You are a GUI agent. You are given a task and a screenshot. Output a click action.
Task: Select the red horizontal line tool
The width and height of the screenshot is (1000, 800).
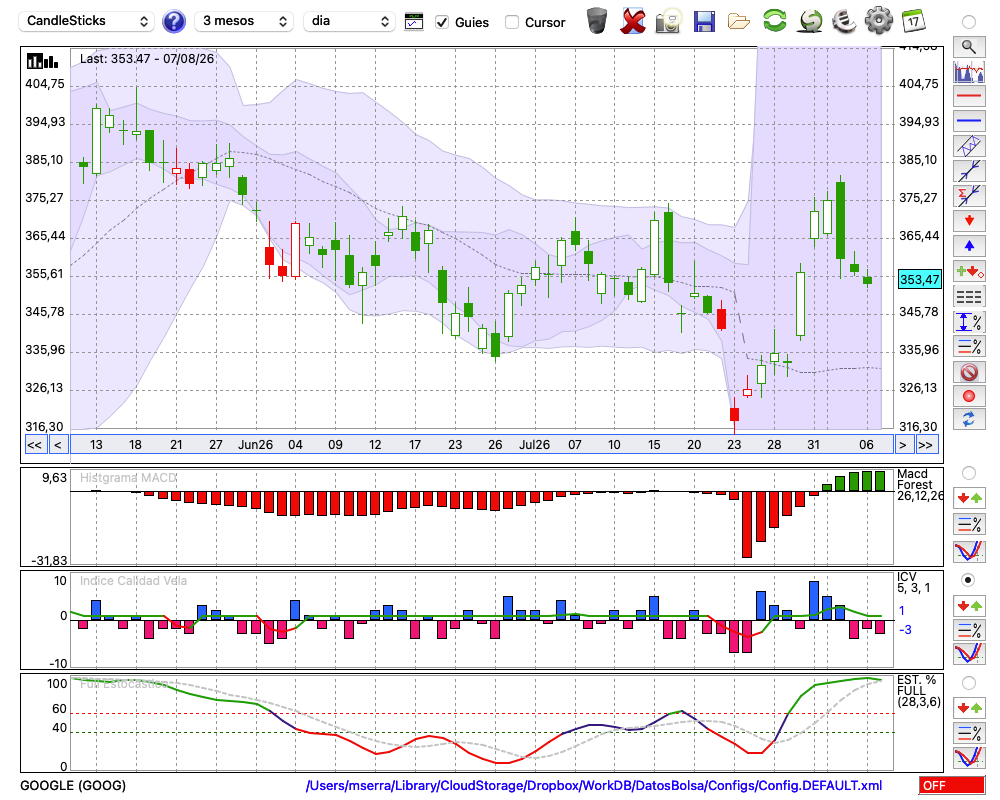click(x=969, y=96)
